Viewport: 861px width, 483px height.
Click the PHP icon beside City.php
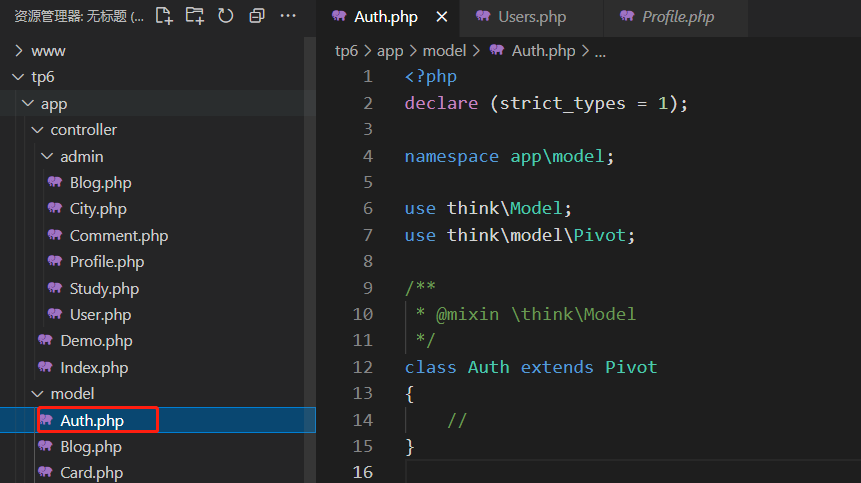[x=55, y=208]
